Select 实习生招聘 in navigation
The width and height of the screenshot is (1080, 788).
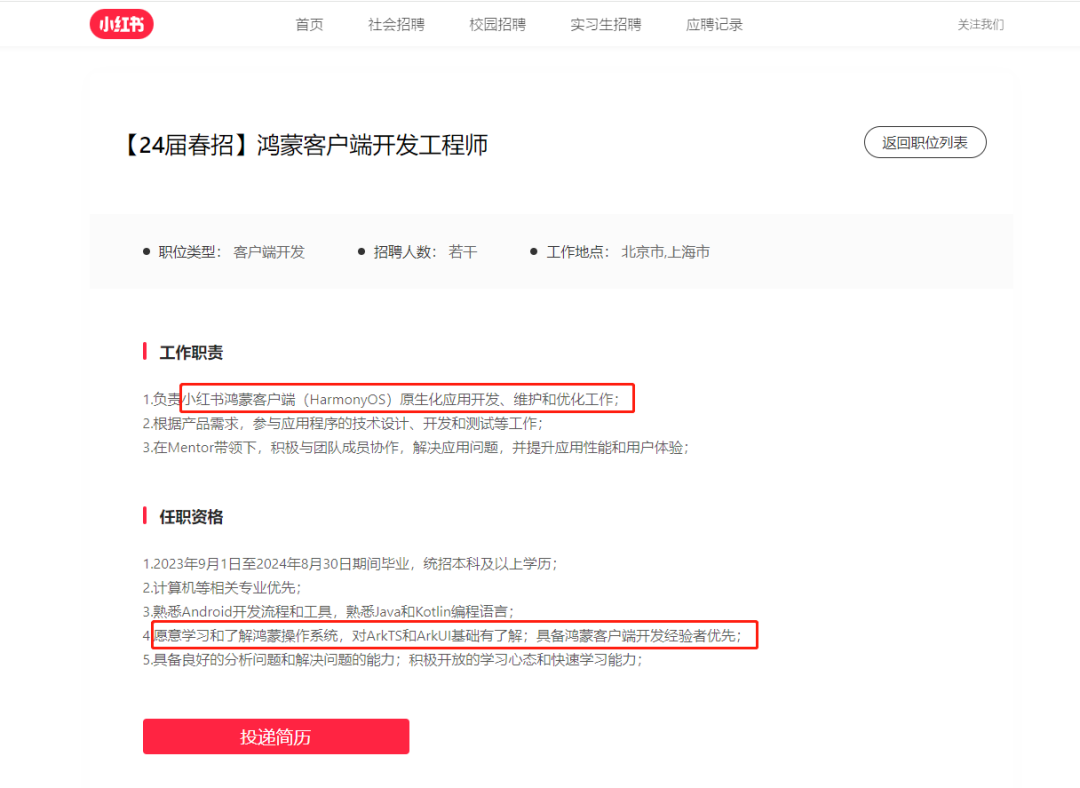pos(605,25)
